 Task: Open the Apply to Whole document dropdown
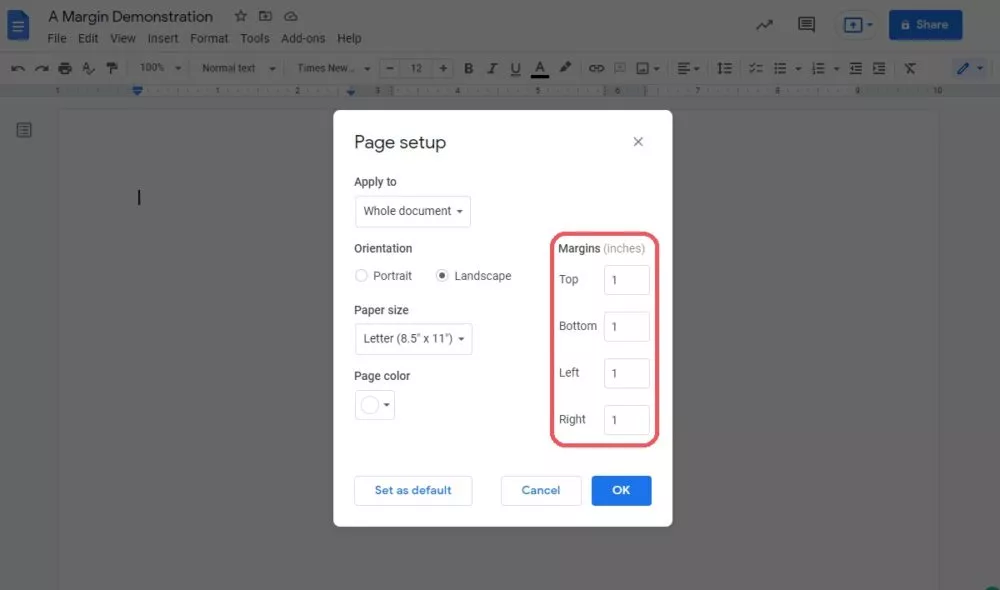click(x=413, y=211)
